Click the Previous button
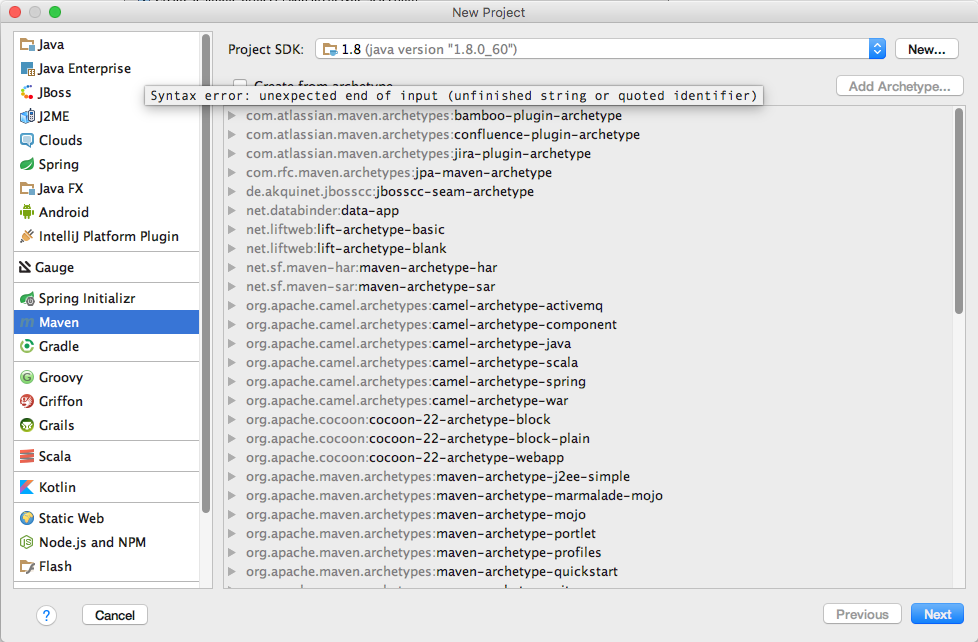This screenshot has height=642, width=978. click(862, 615)
